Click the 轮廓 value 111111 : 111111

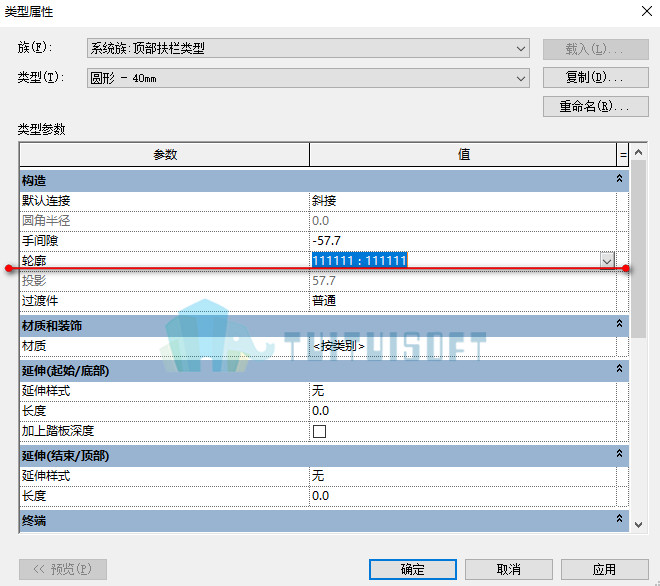click(x=359, y=261)
